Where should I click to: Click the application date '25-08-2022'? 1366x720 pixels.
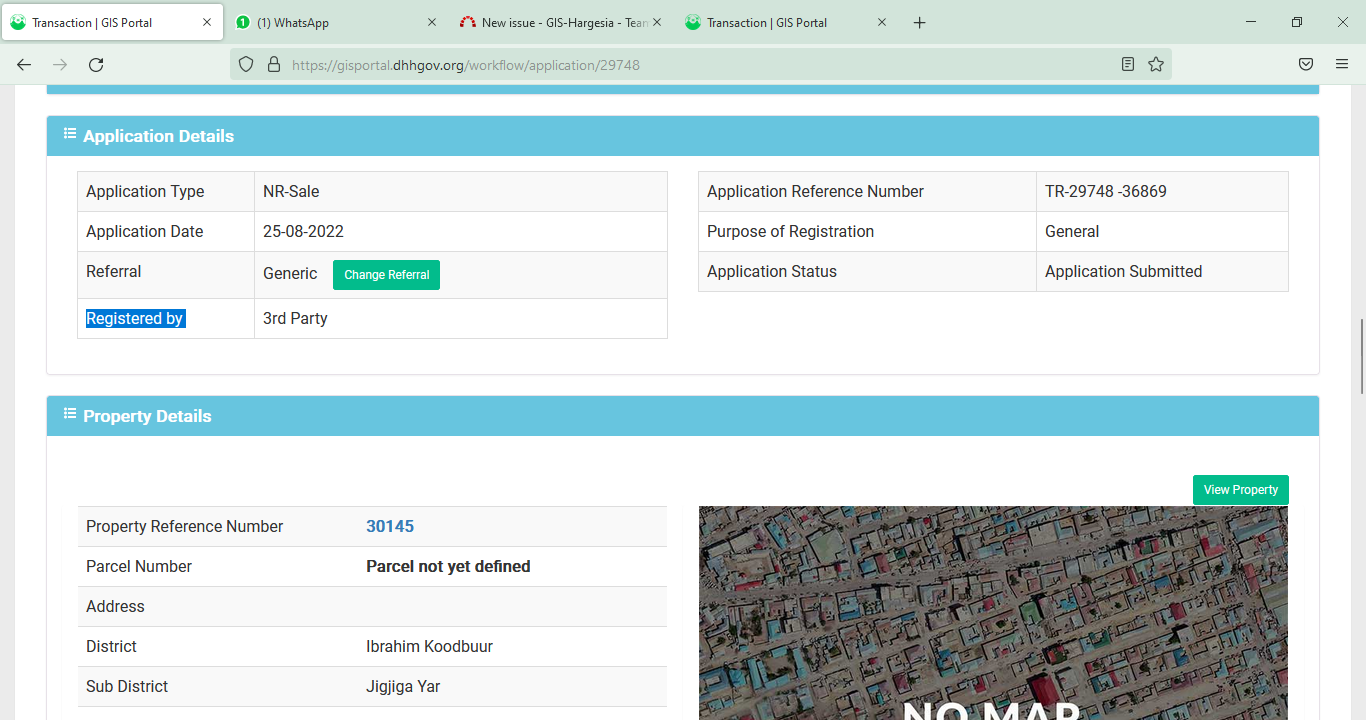(303, 231)
